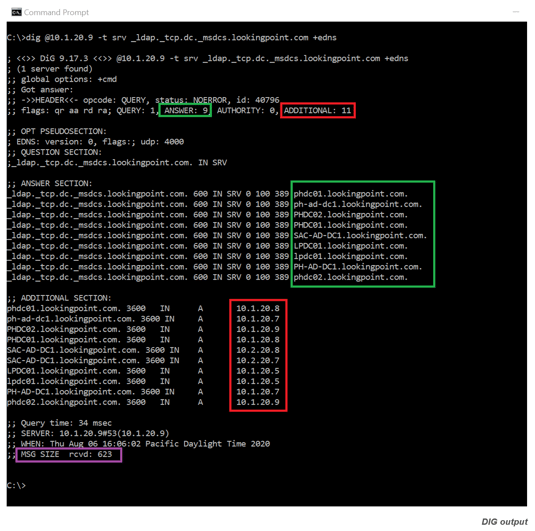The height and width of the screenshot is (531, 535).
Task: Select the question line ending in "IN SRV"
Action: pyautogui.click(x=117, y=162)
